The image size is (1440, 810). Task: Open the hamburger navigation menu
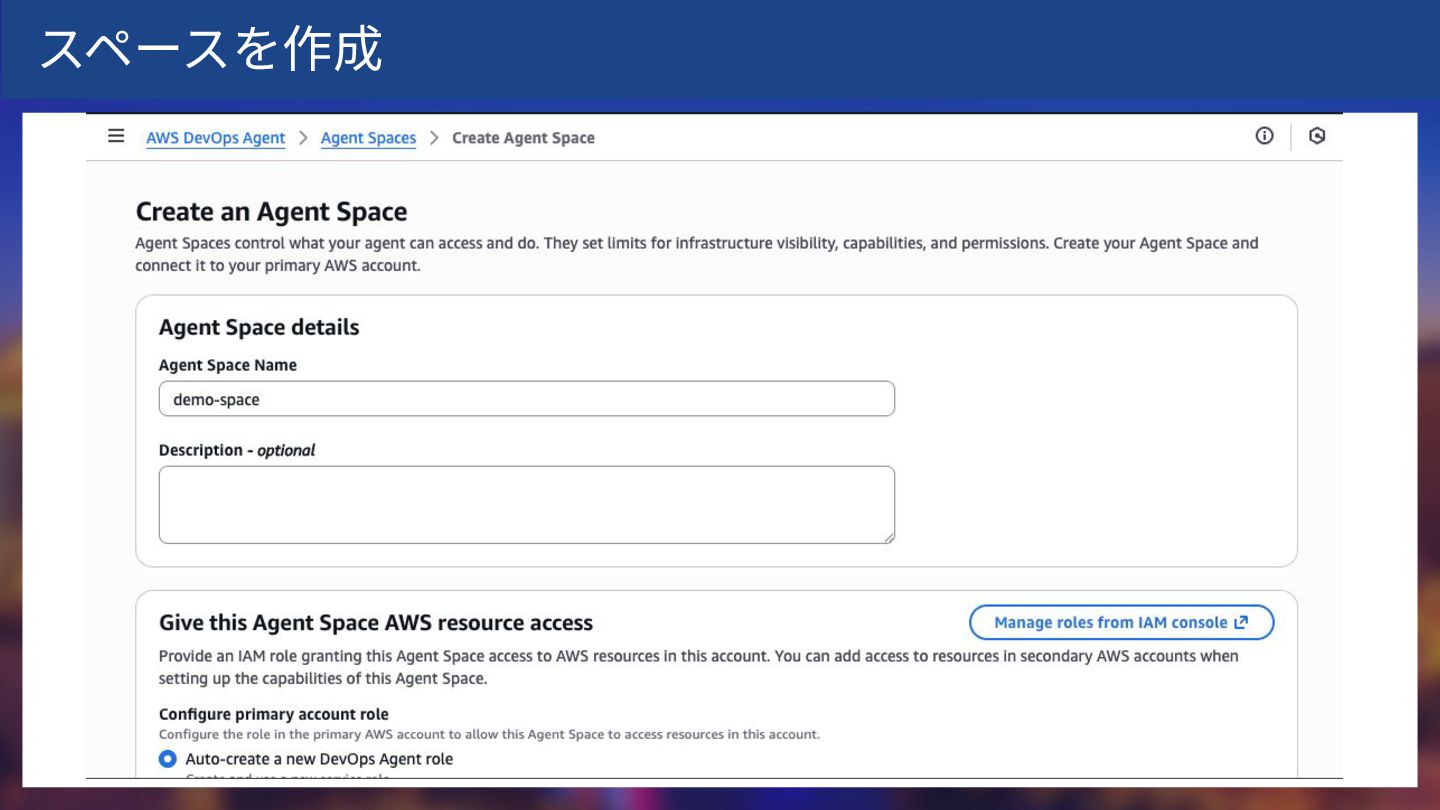[x=116, y=136]
